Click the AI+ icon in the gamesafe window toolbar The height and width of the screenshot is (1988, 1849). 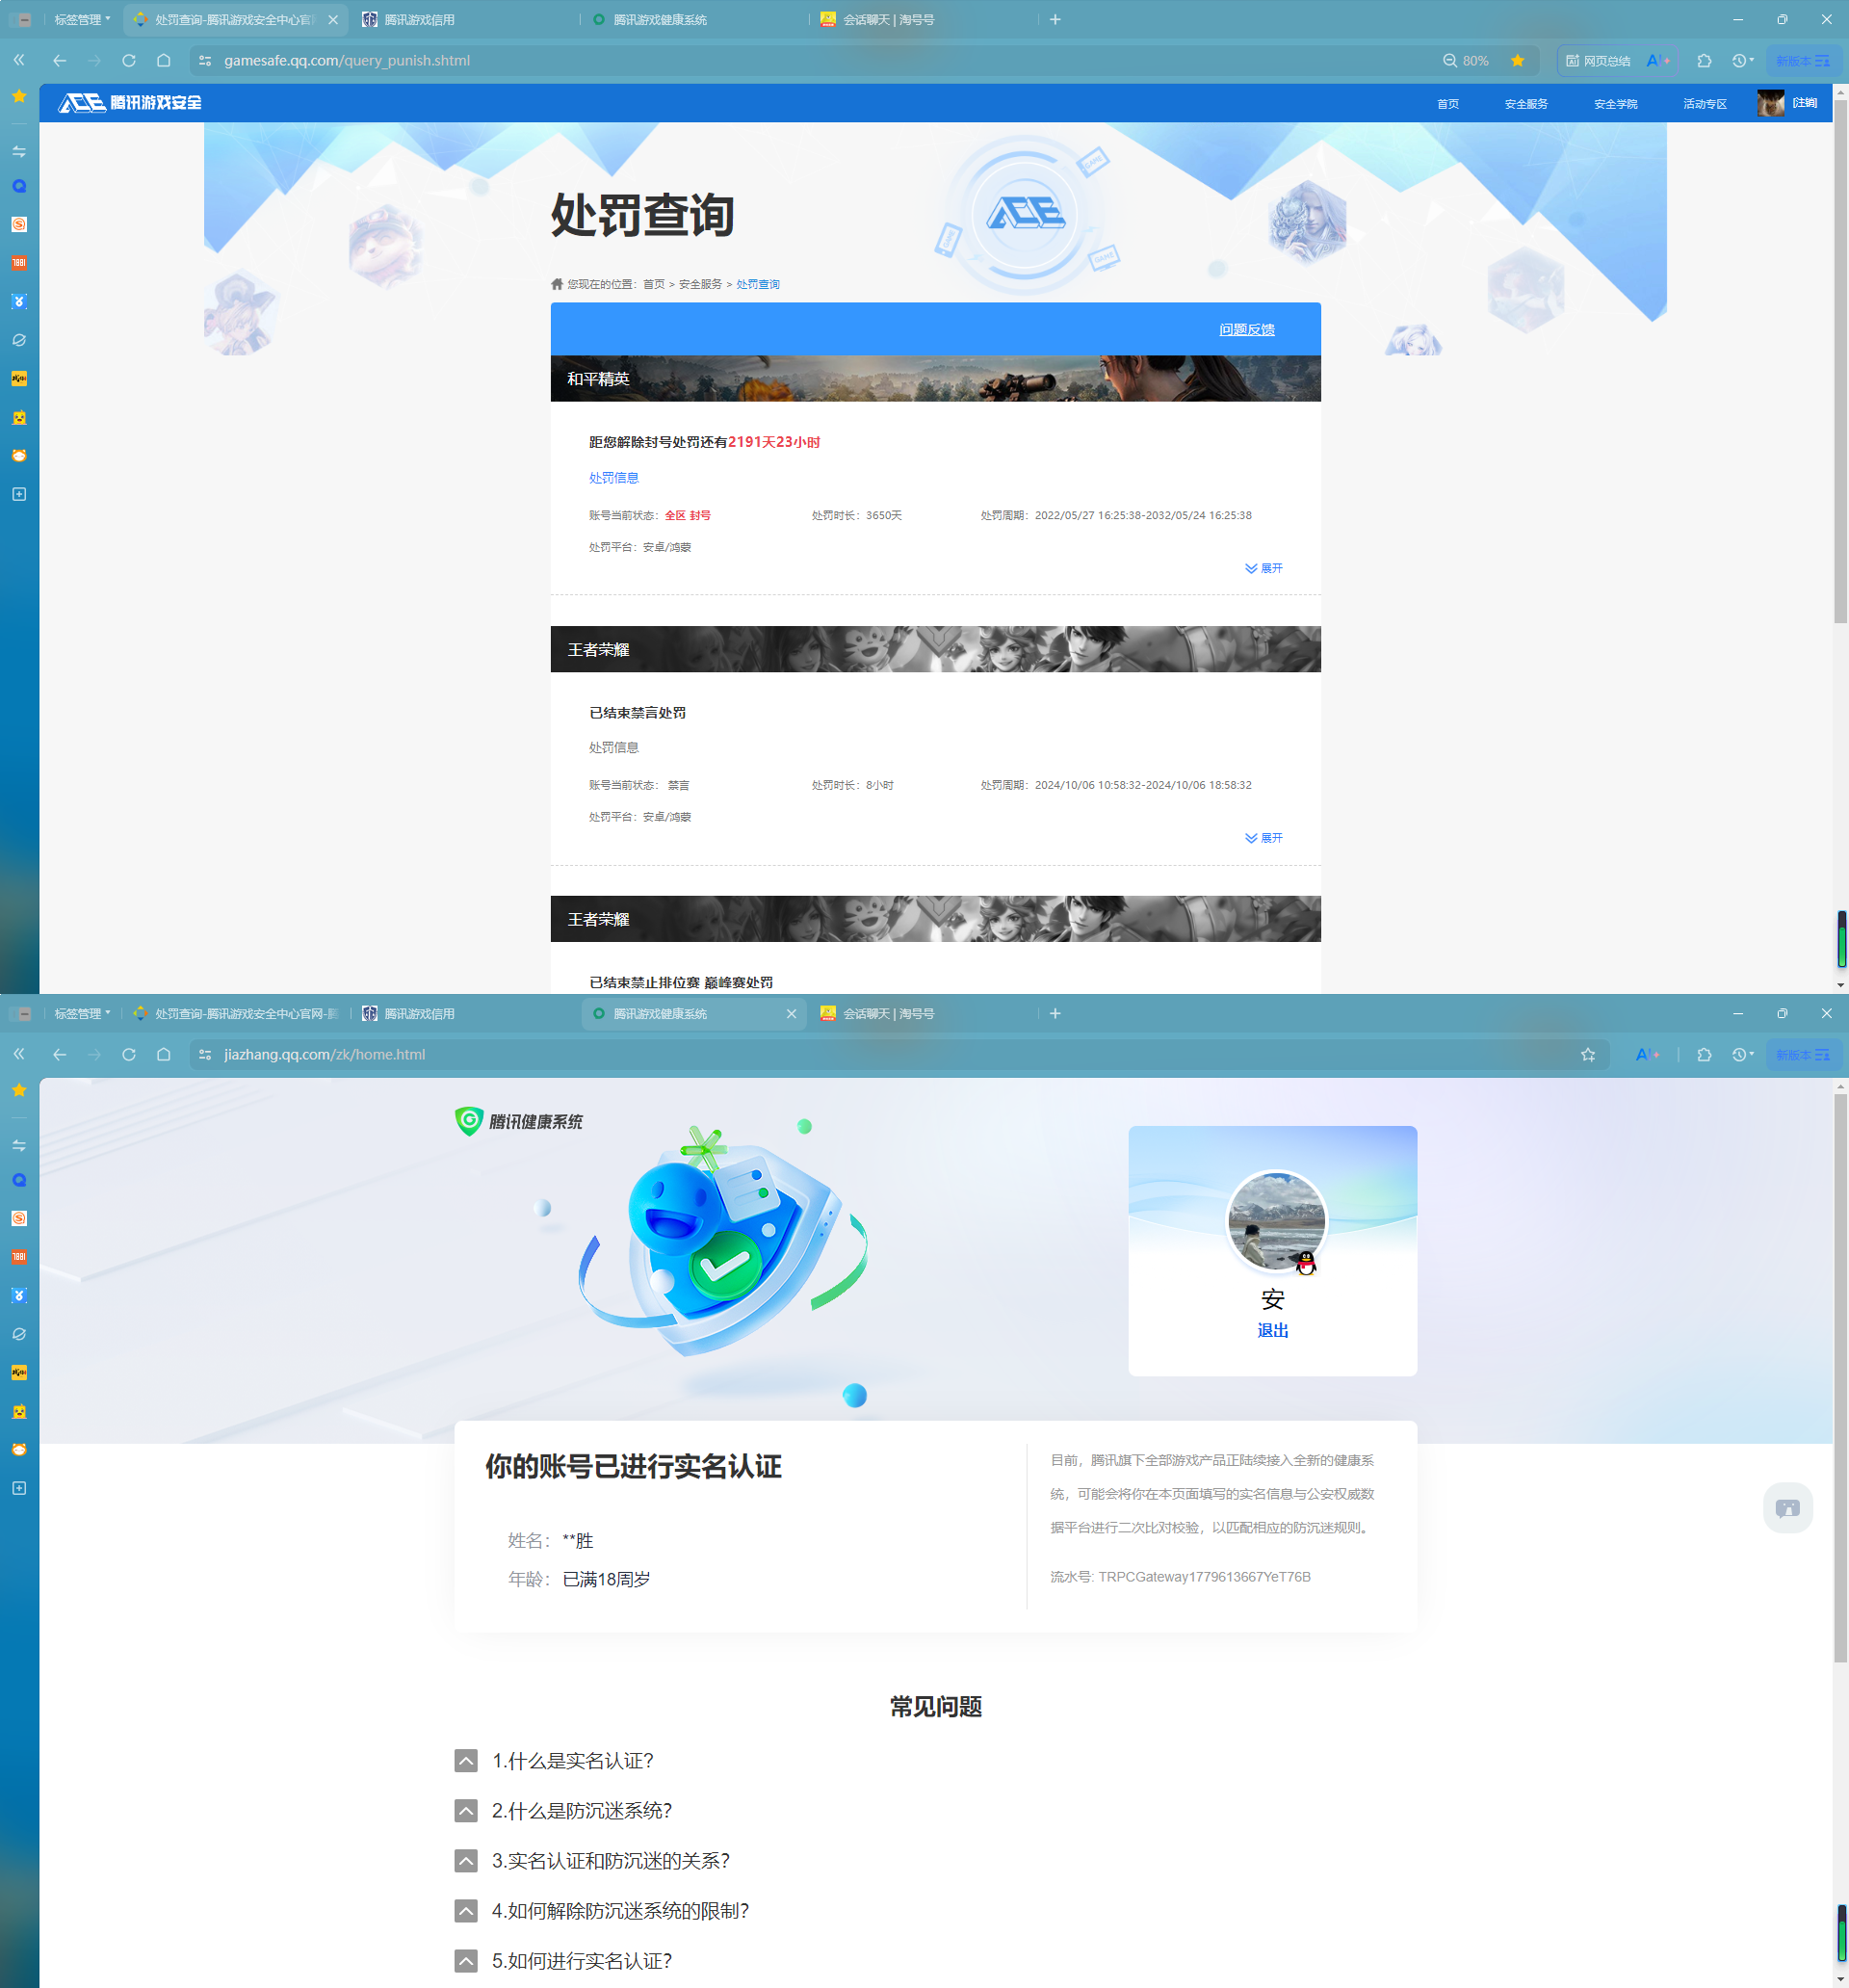(x=1657, y=60)
